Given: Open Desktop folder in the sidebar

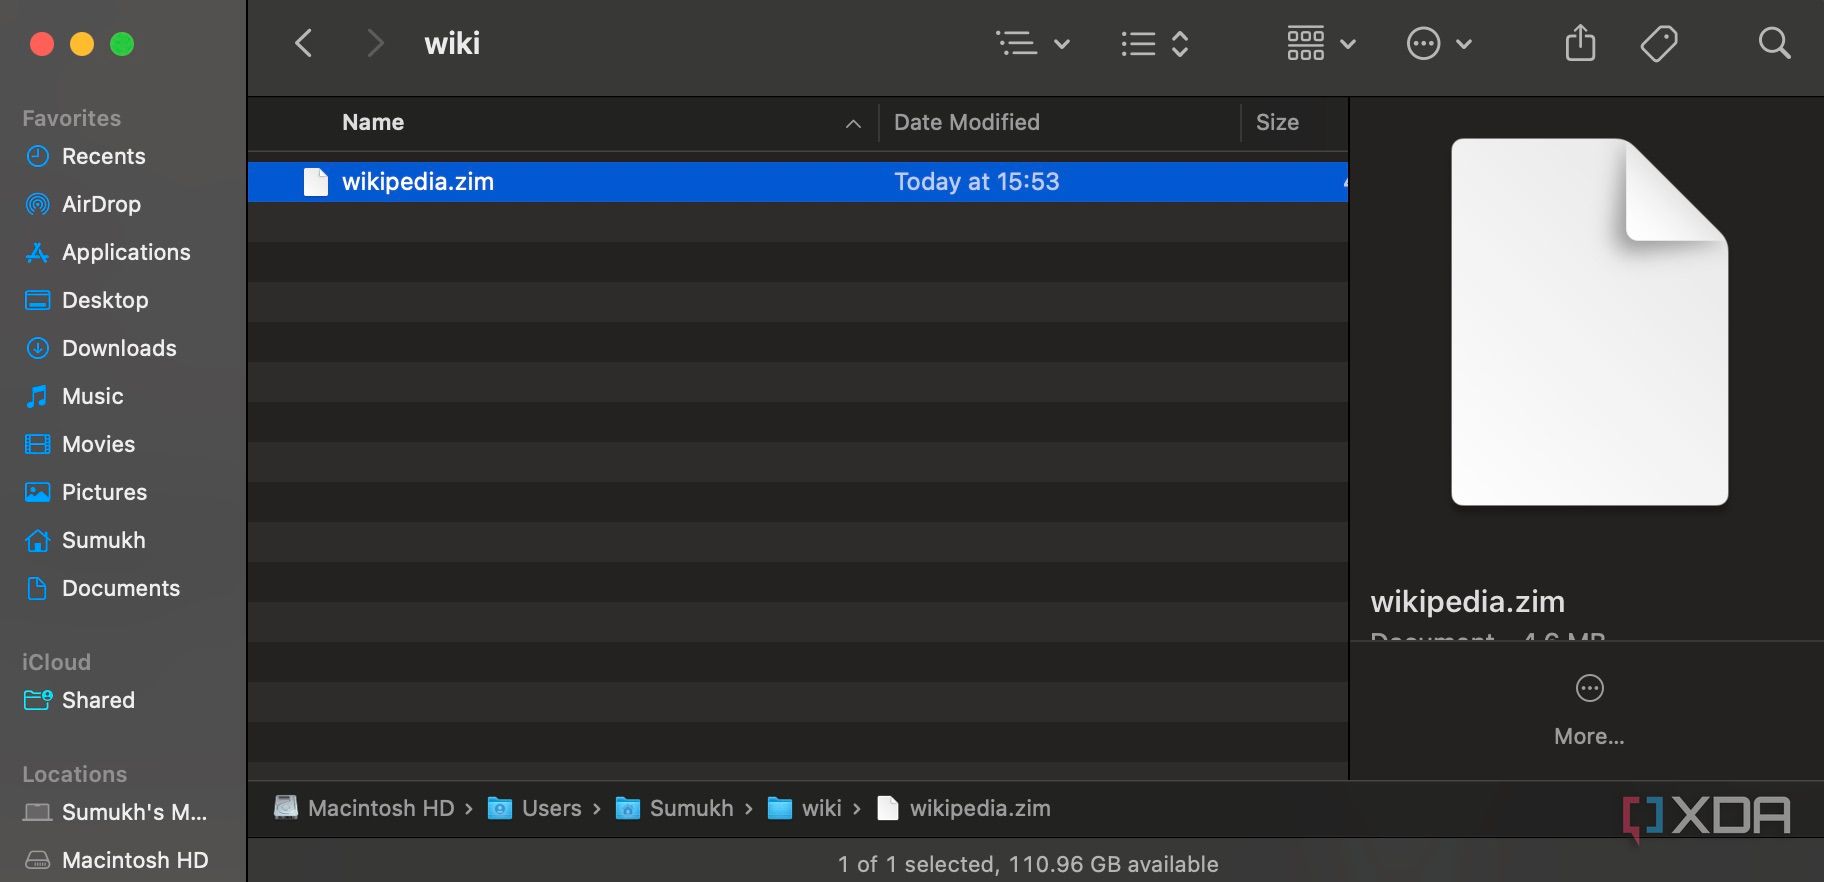Looking at the screenshot, I should 105,300.
